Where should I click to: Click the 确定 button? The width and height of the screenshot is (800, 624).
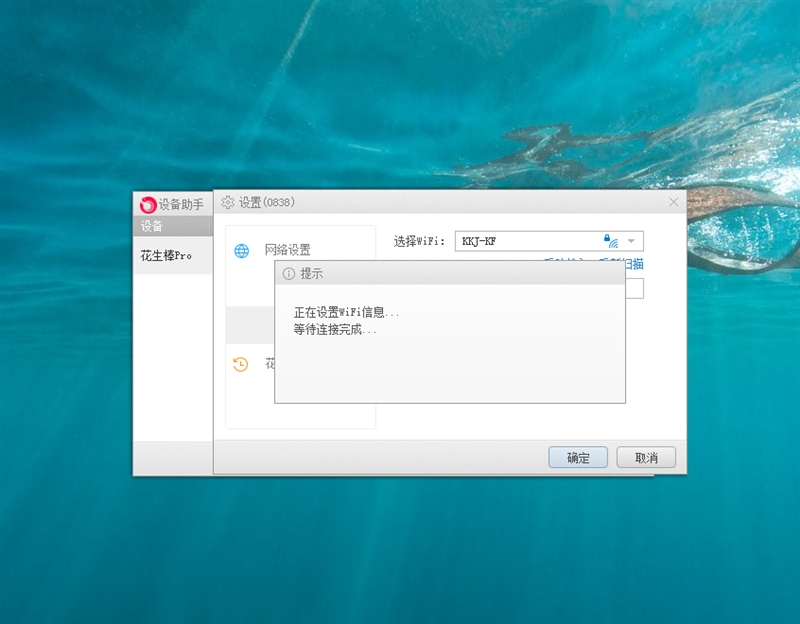click(578, 456)
